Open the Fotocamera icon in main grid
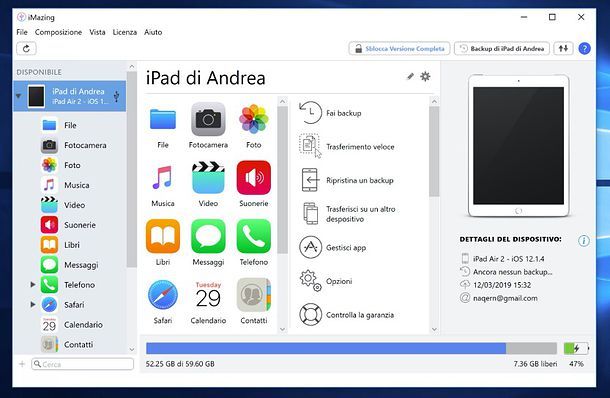The height and width of the screenshot is (398, 610). tap(208, 119)
